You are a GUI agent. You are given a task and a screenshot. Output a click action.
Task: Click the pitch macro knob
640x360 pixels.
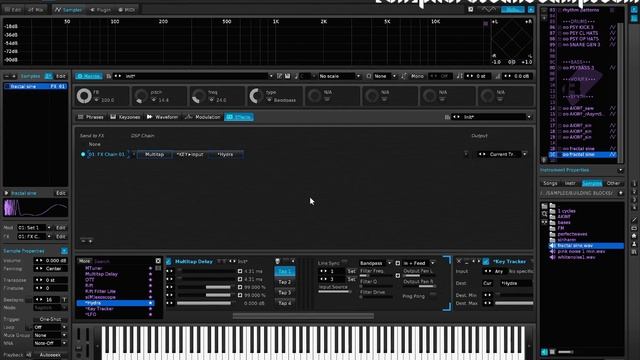click(141, 96)
